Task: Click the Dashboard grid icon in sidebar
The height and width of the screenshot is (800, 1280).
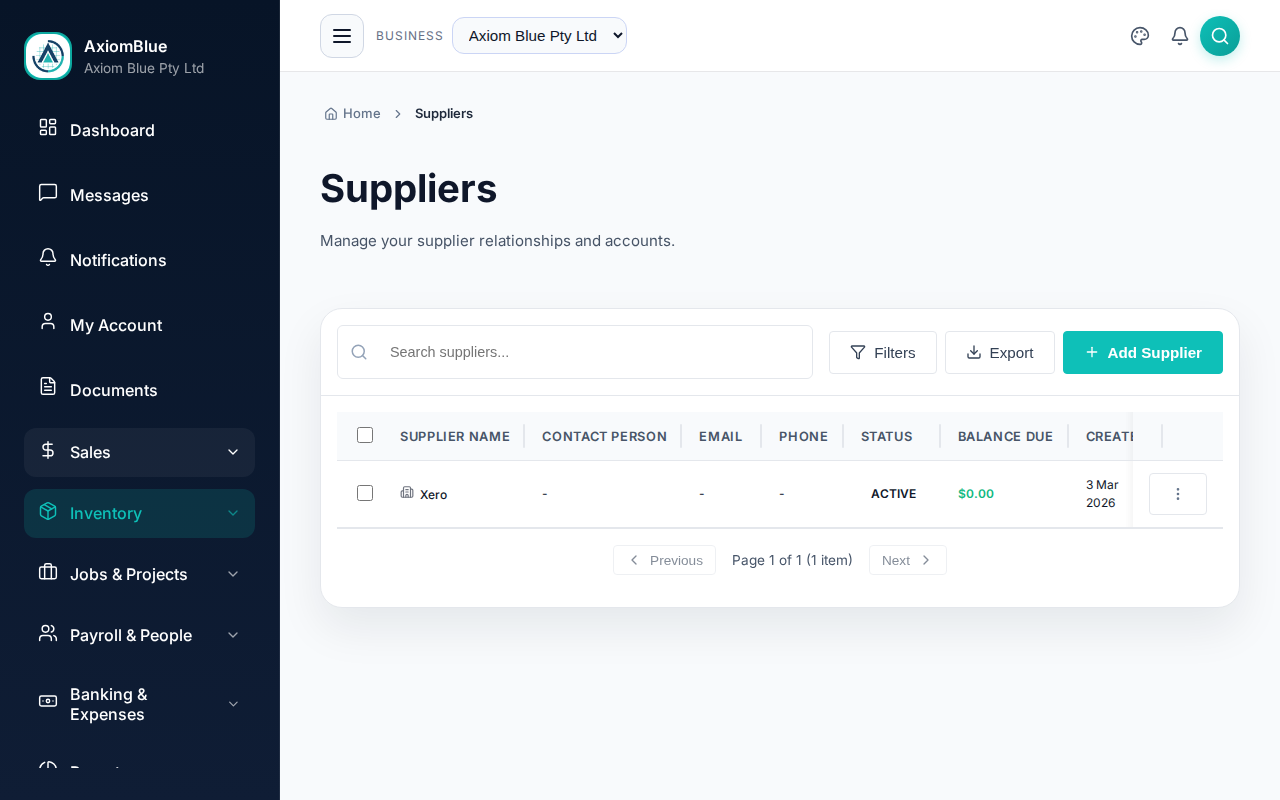Action: tap(48, 127)
